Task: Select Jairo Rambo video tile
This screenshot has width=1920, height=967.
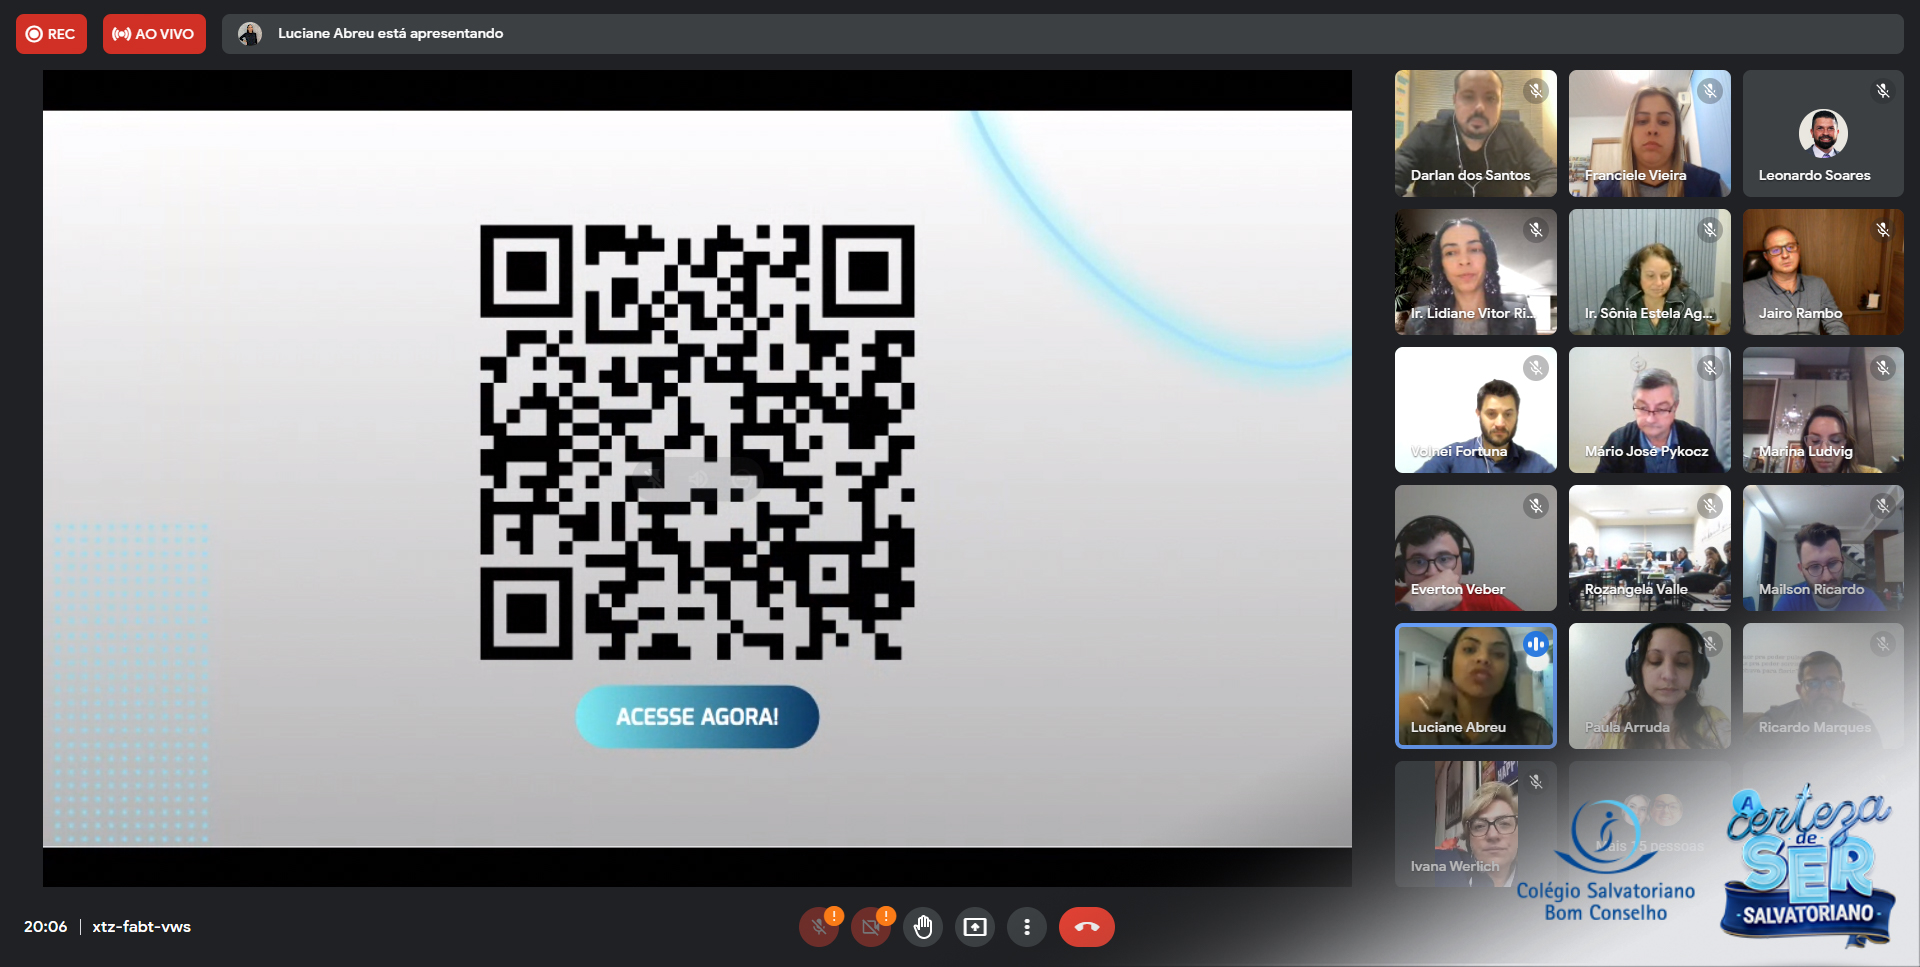Action: click(1823, 272)
